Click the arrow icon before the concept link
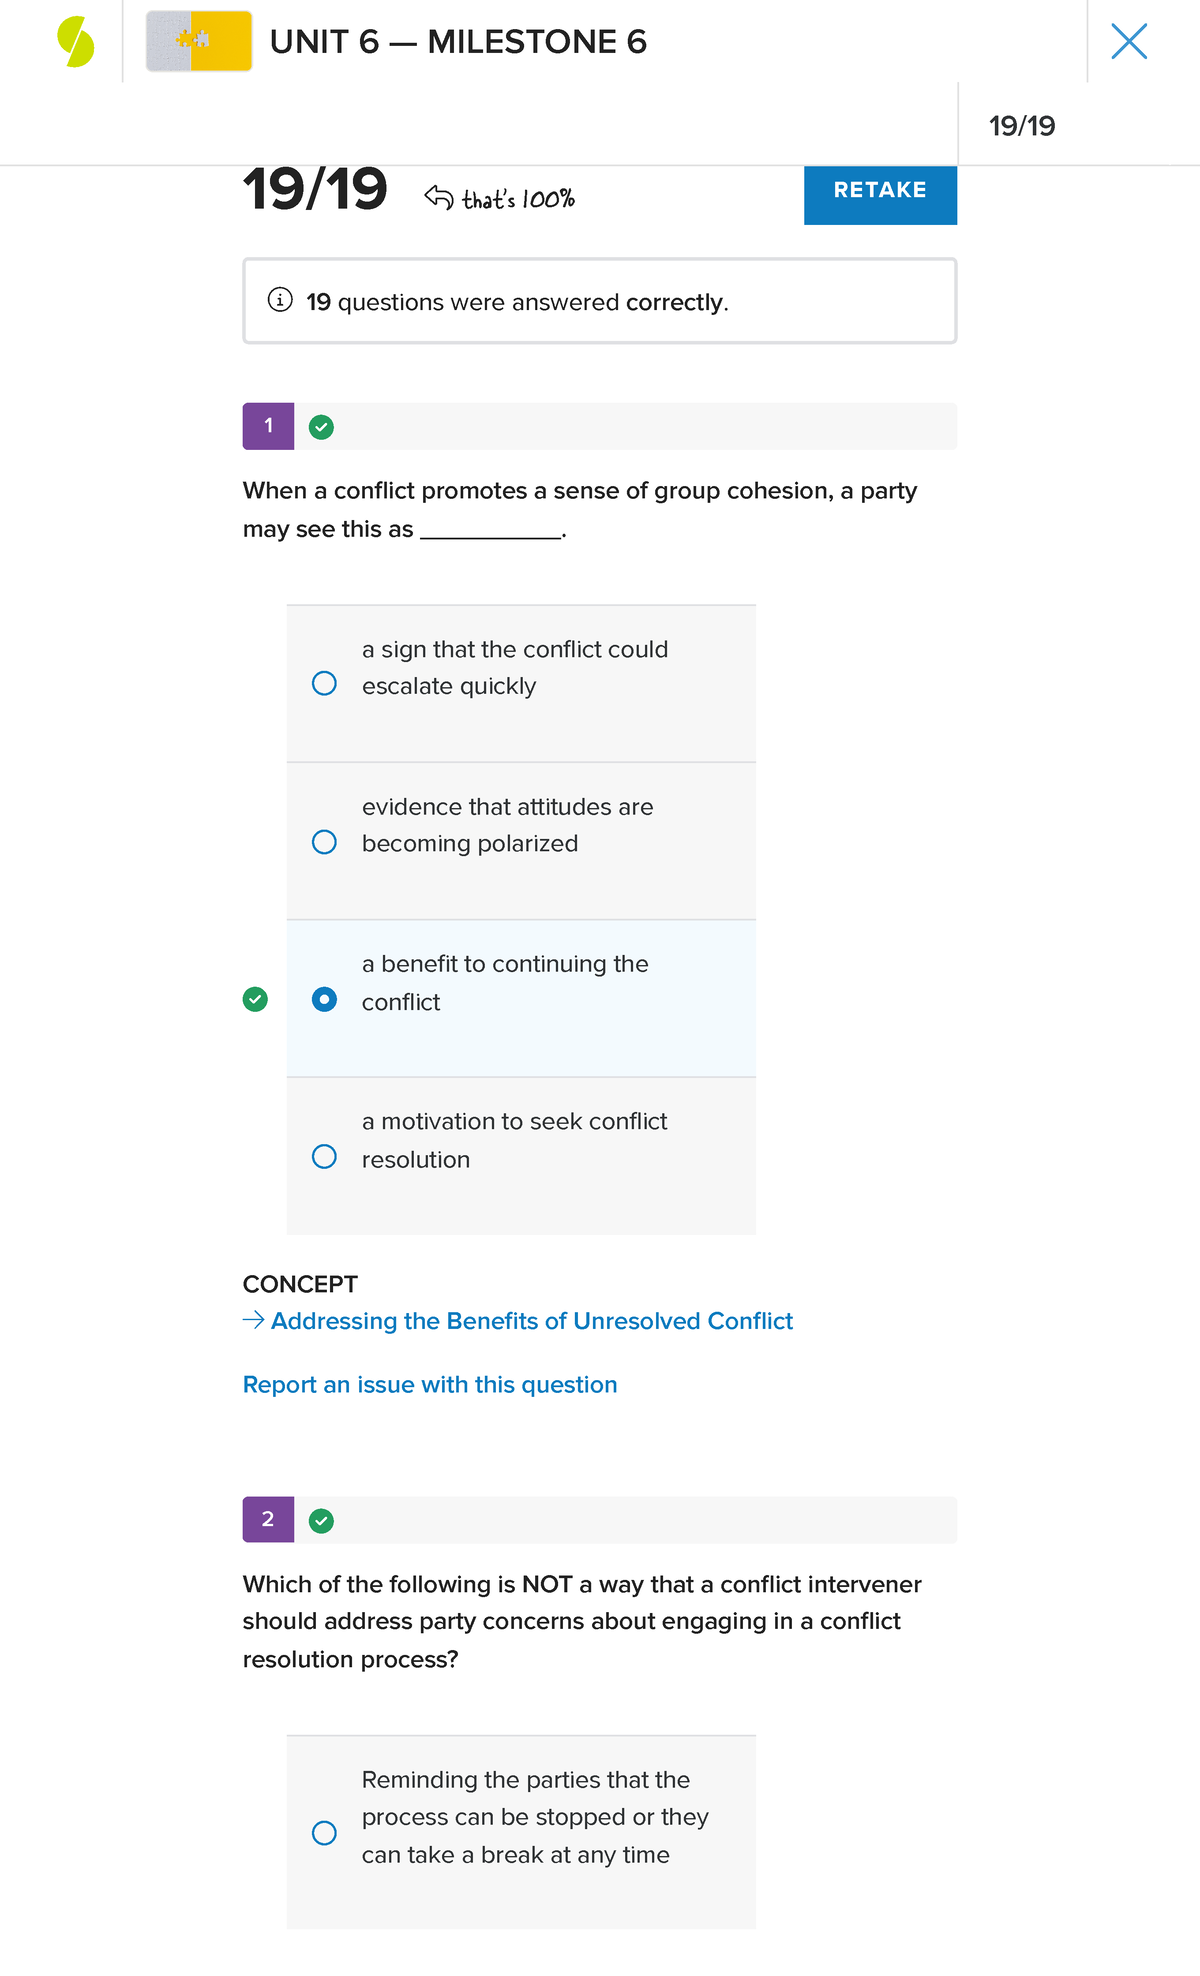The width and height of the screenshot is (1200, 1976). click(251, 1321)
